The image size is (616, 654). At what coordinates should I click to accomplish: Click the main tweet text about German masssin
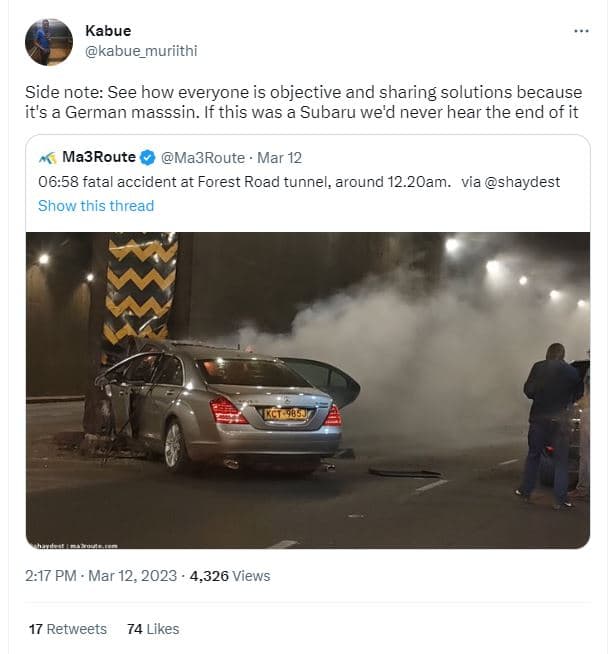pos(303,102)
